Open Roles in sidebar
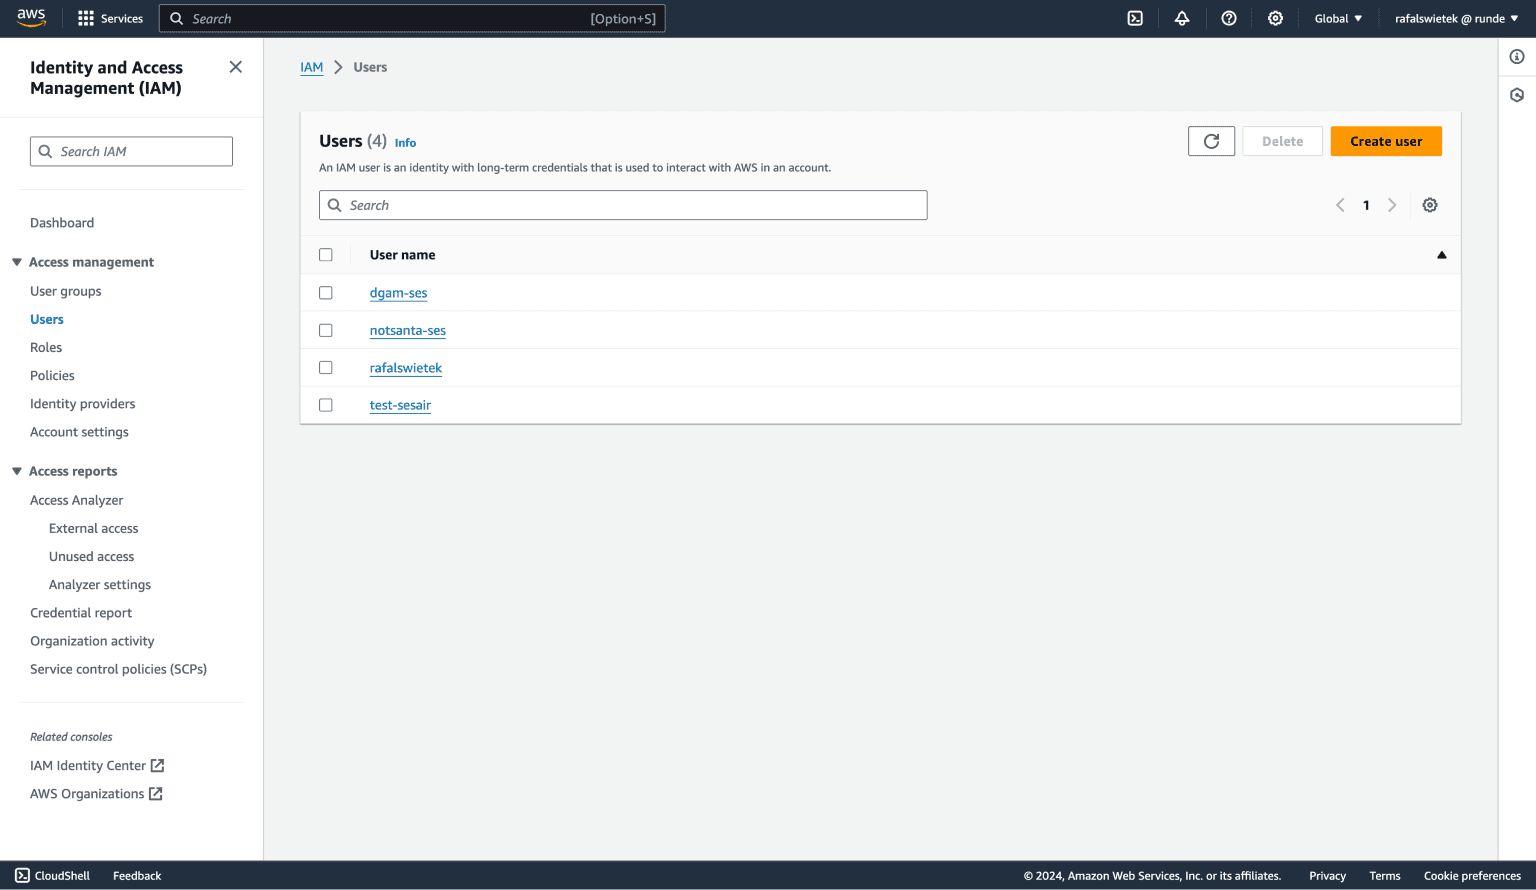This screenshot has height=890, width=1536. (x=46, y=347)
